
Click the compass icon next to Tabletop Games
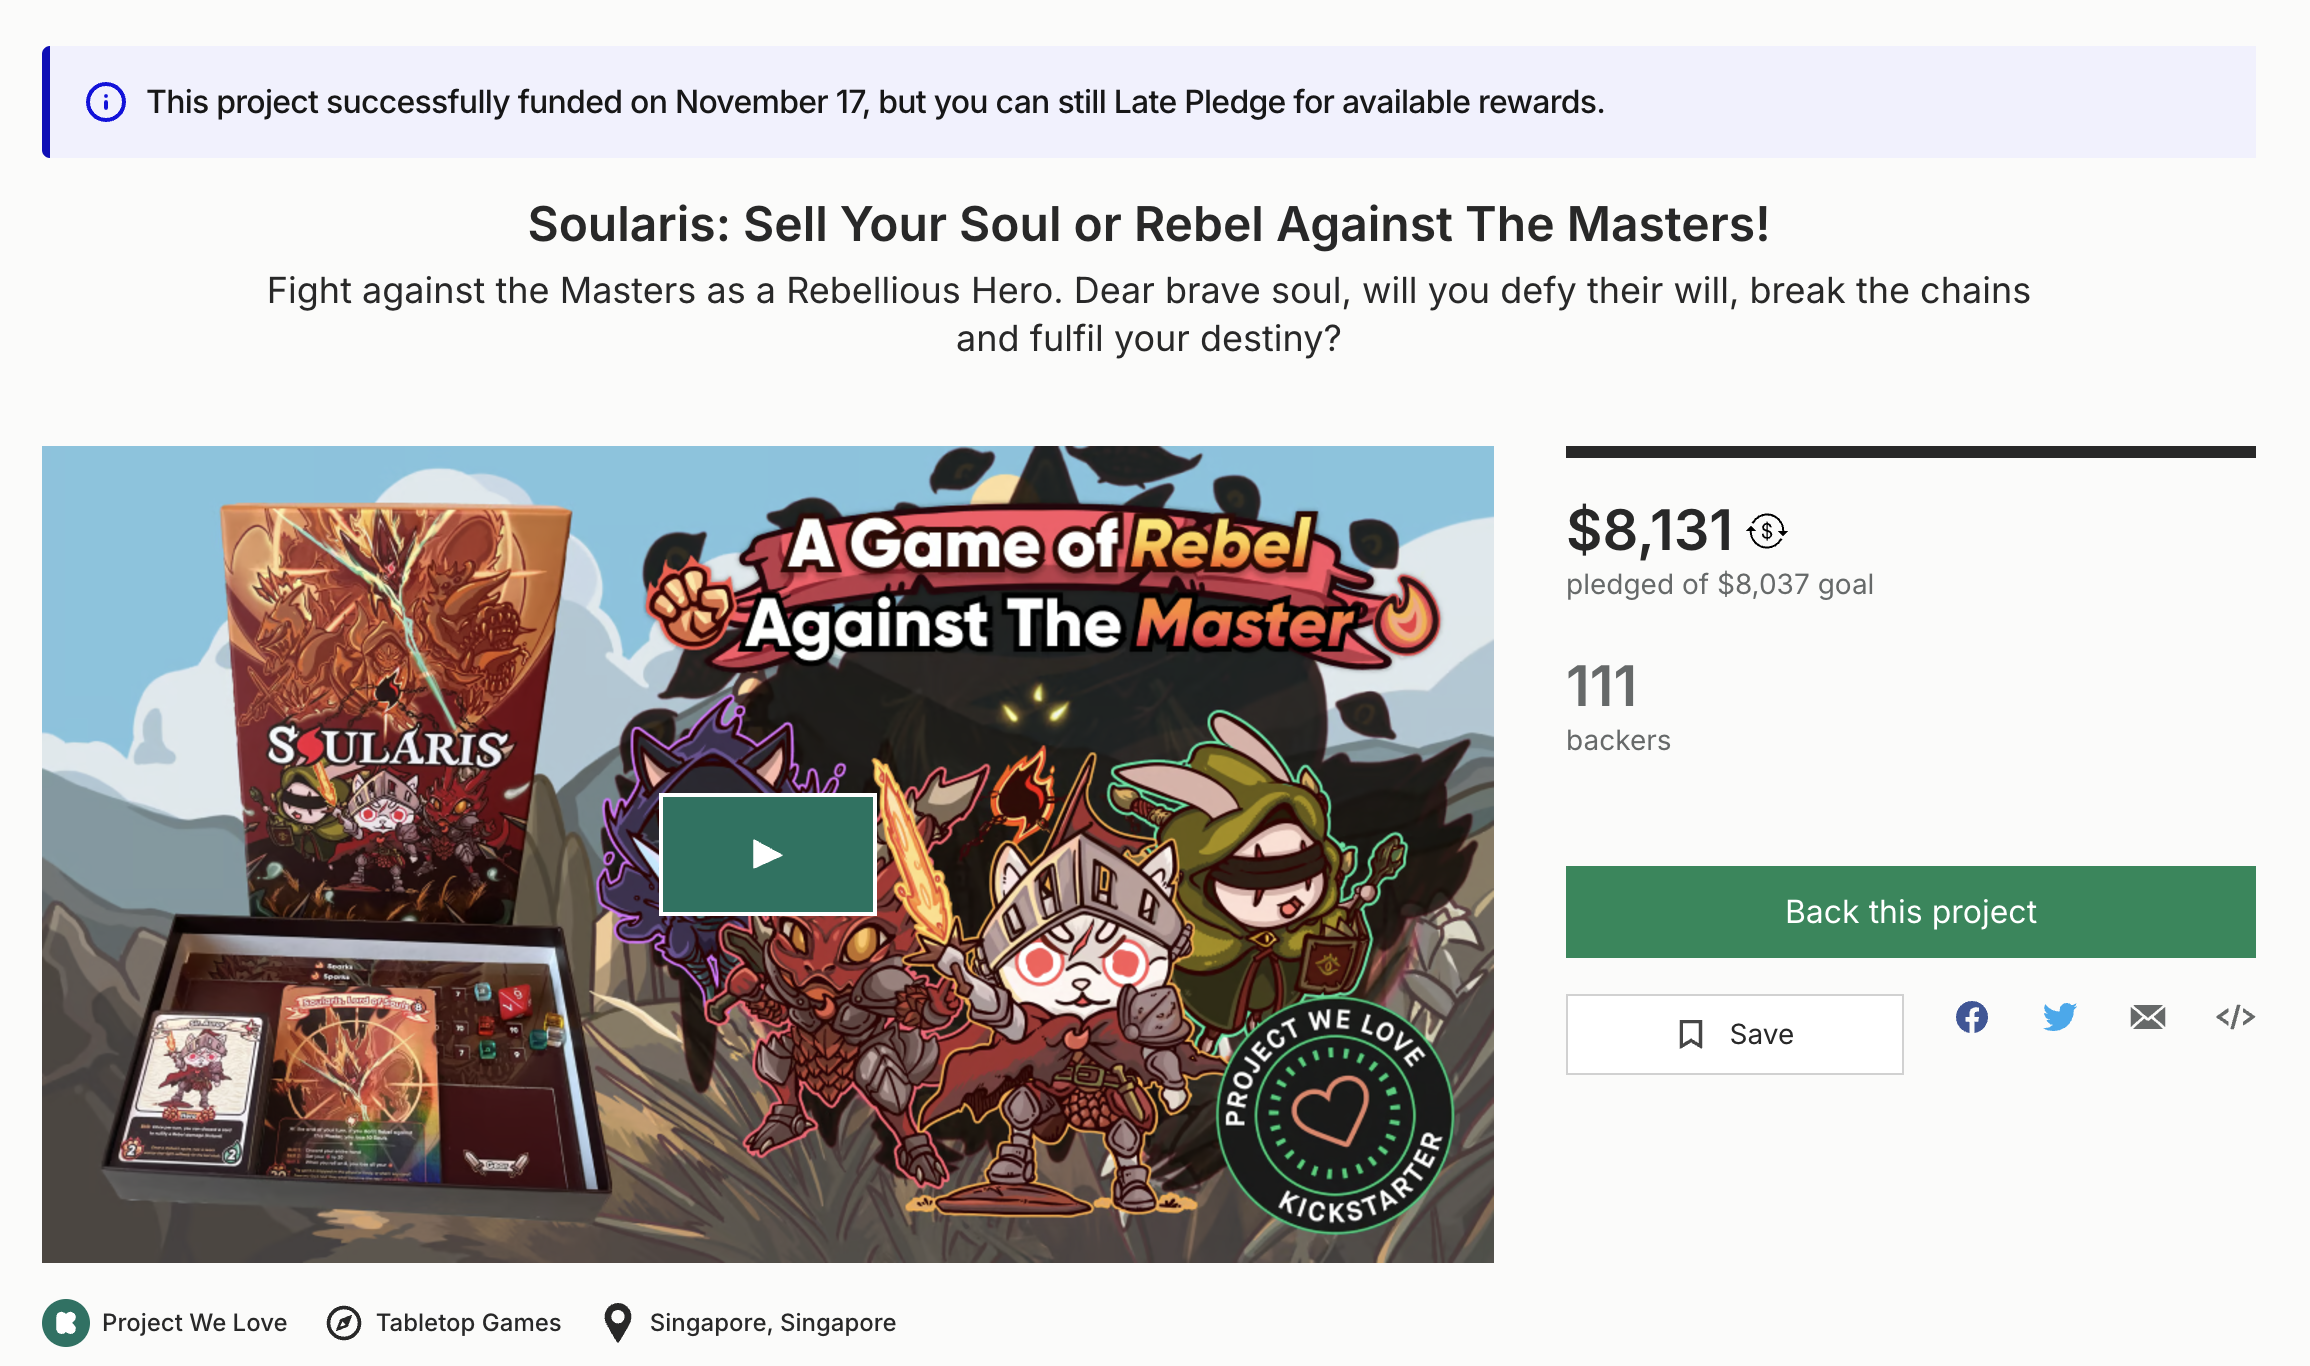coord(344,1323)
